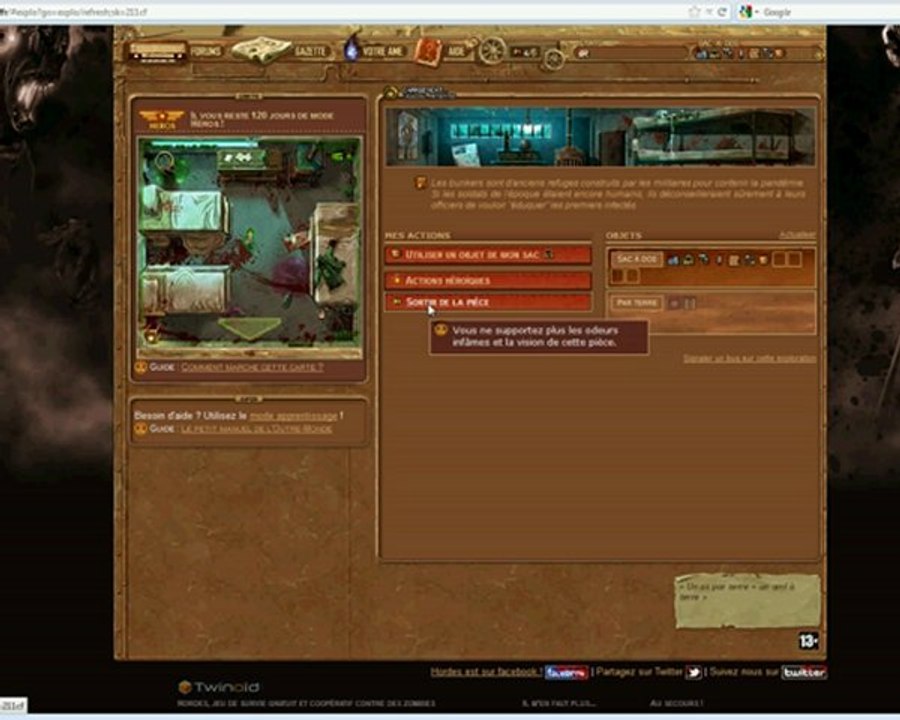The width and height of the screenshot is (900, 720).
Task: Select the seventh orange item in Sac à dos
Action: click(763, 260)
